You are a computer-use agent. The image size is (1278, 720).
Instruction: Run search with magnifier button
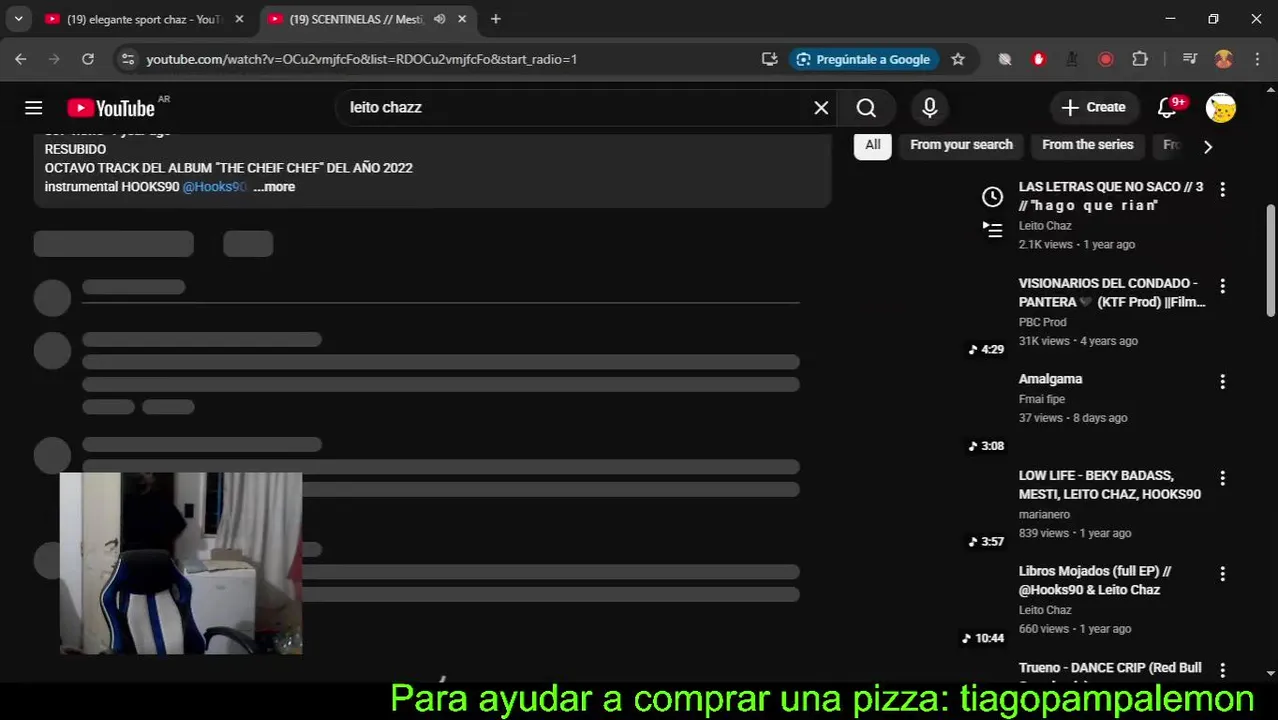pyautogui.click(x=866, y=108)
